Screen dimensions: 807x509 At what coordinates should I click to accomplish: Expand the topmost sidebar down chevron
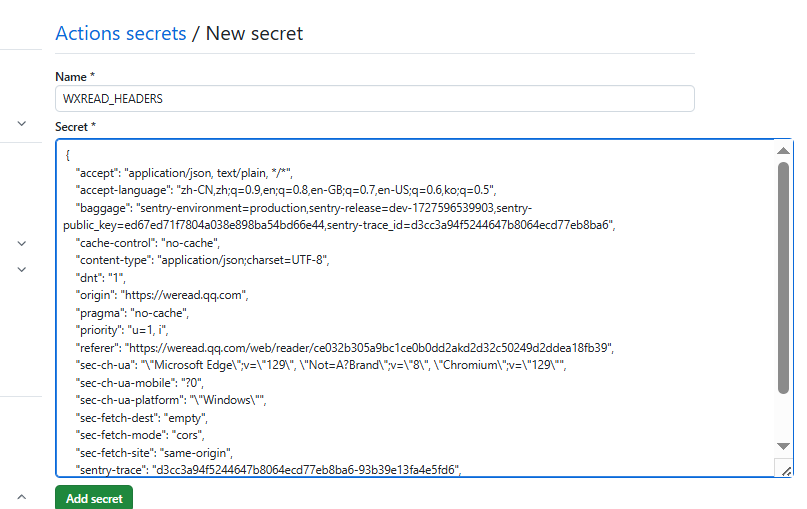[x=22, y=124]
